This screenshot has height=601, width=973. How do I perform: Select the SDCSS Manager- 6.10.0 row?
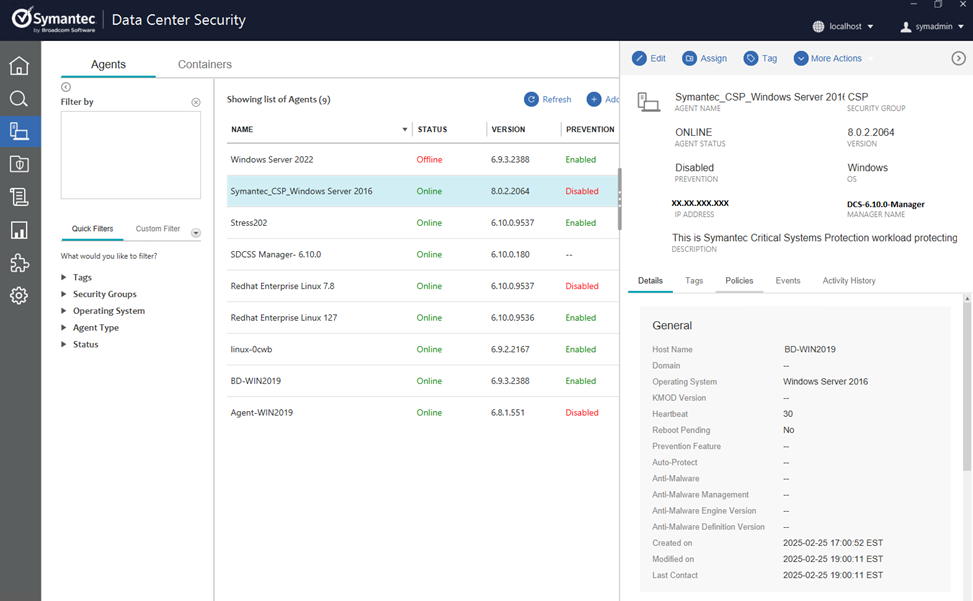point(423,254)
